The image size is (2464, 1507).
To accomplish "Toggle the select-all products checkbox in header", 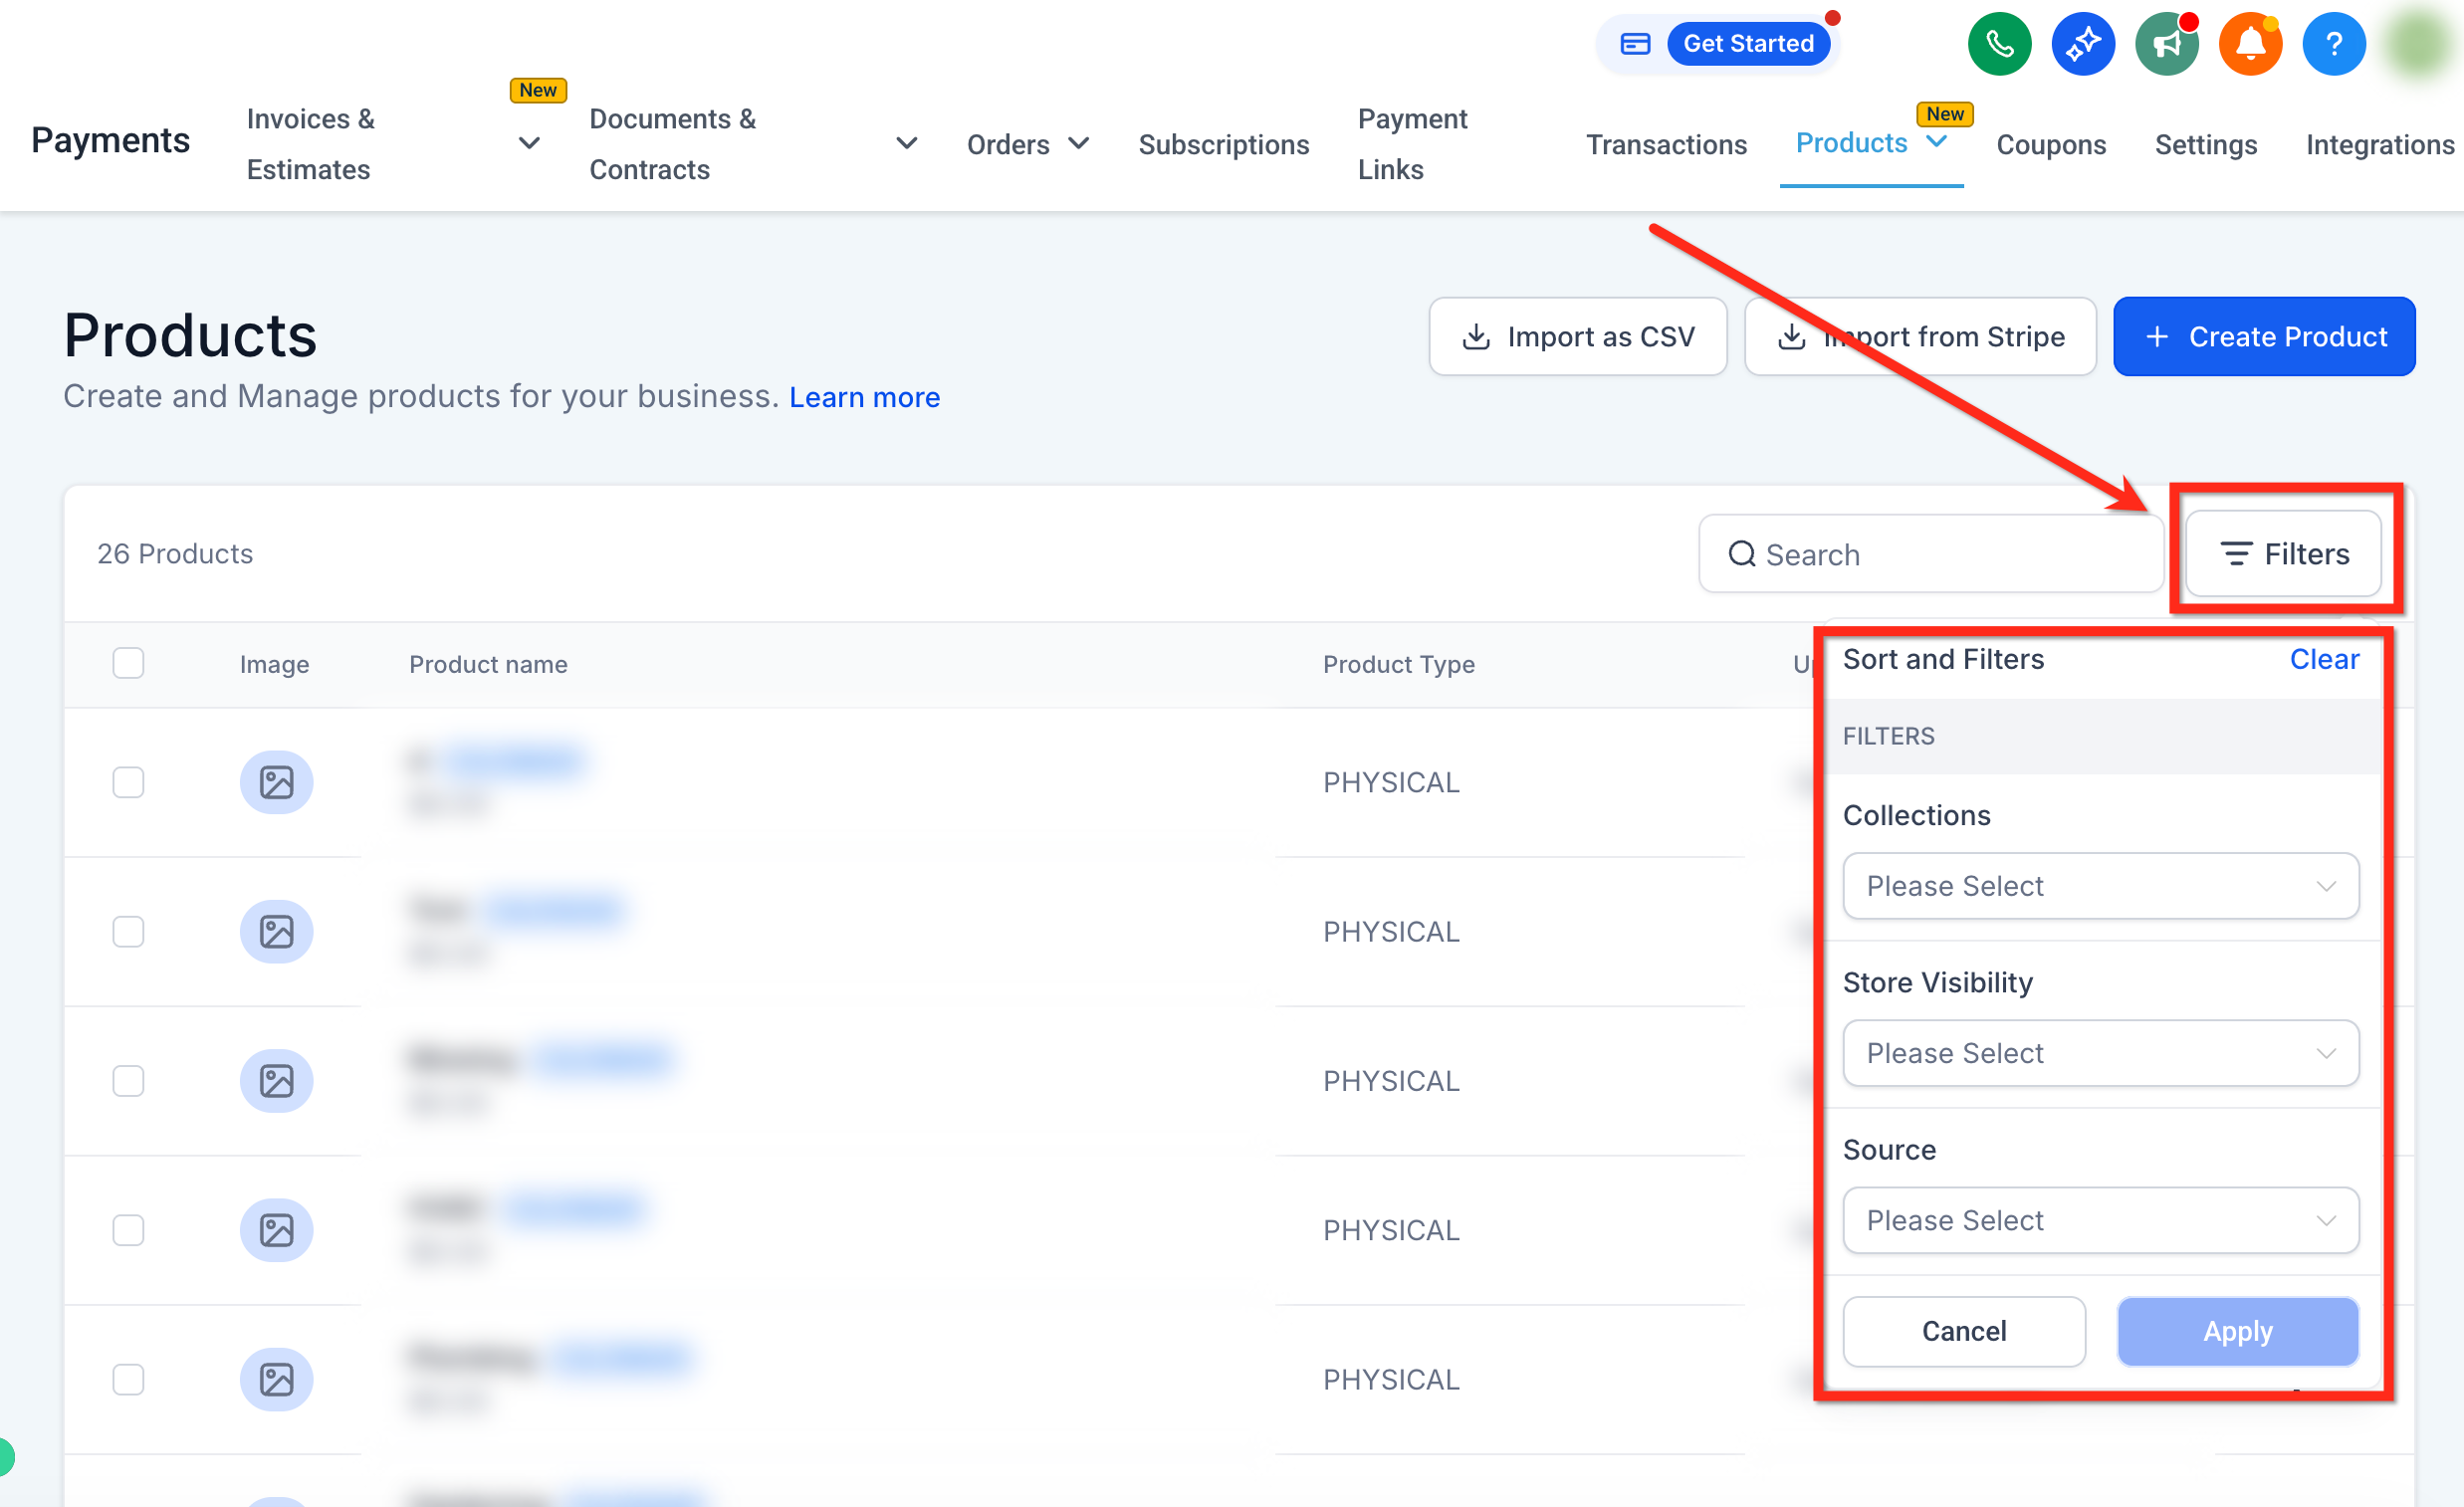I will tap(128, 663).
